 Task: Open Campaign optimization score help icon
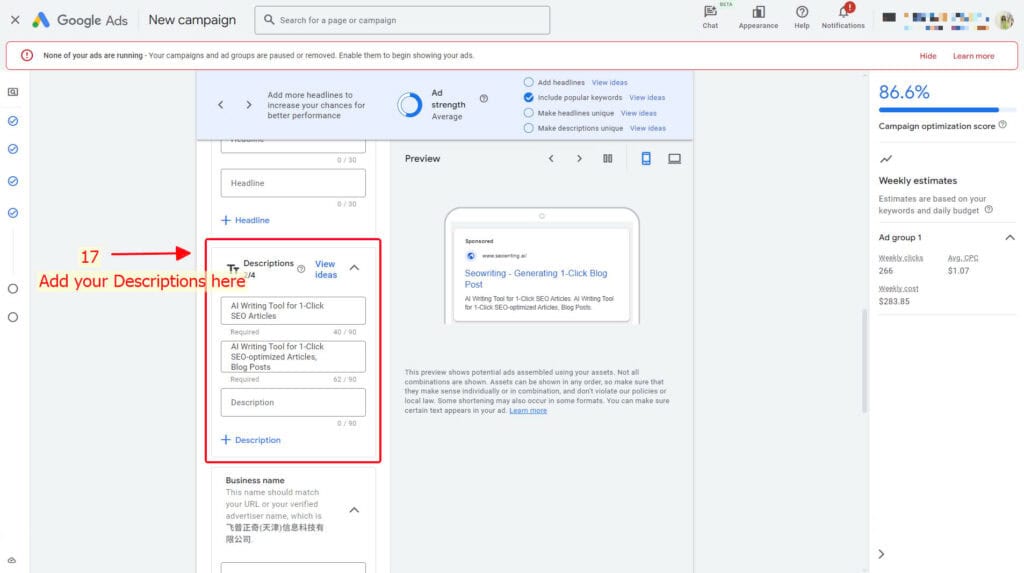(x=1002, y=125)
